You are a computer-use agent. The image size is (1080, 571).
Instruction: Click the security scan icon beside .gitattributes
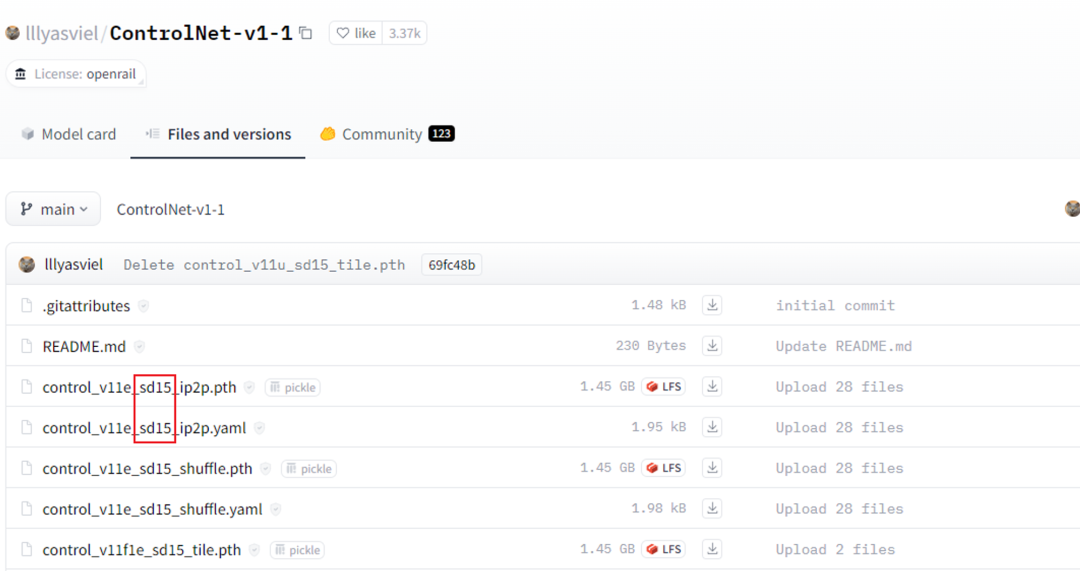point(143,306)
